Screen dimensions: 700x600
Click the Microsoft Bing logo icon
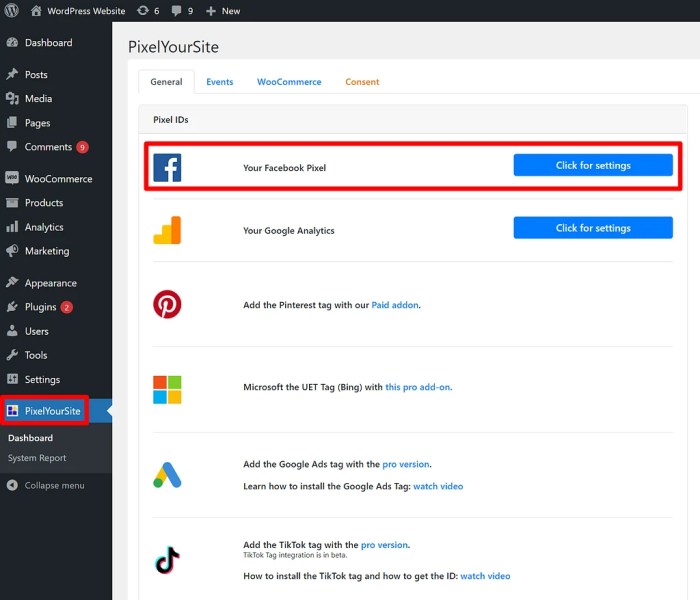167,389
